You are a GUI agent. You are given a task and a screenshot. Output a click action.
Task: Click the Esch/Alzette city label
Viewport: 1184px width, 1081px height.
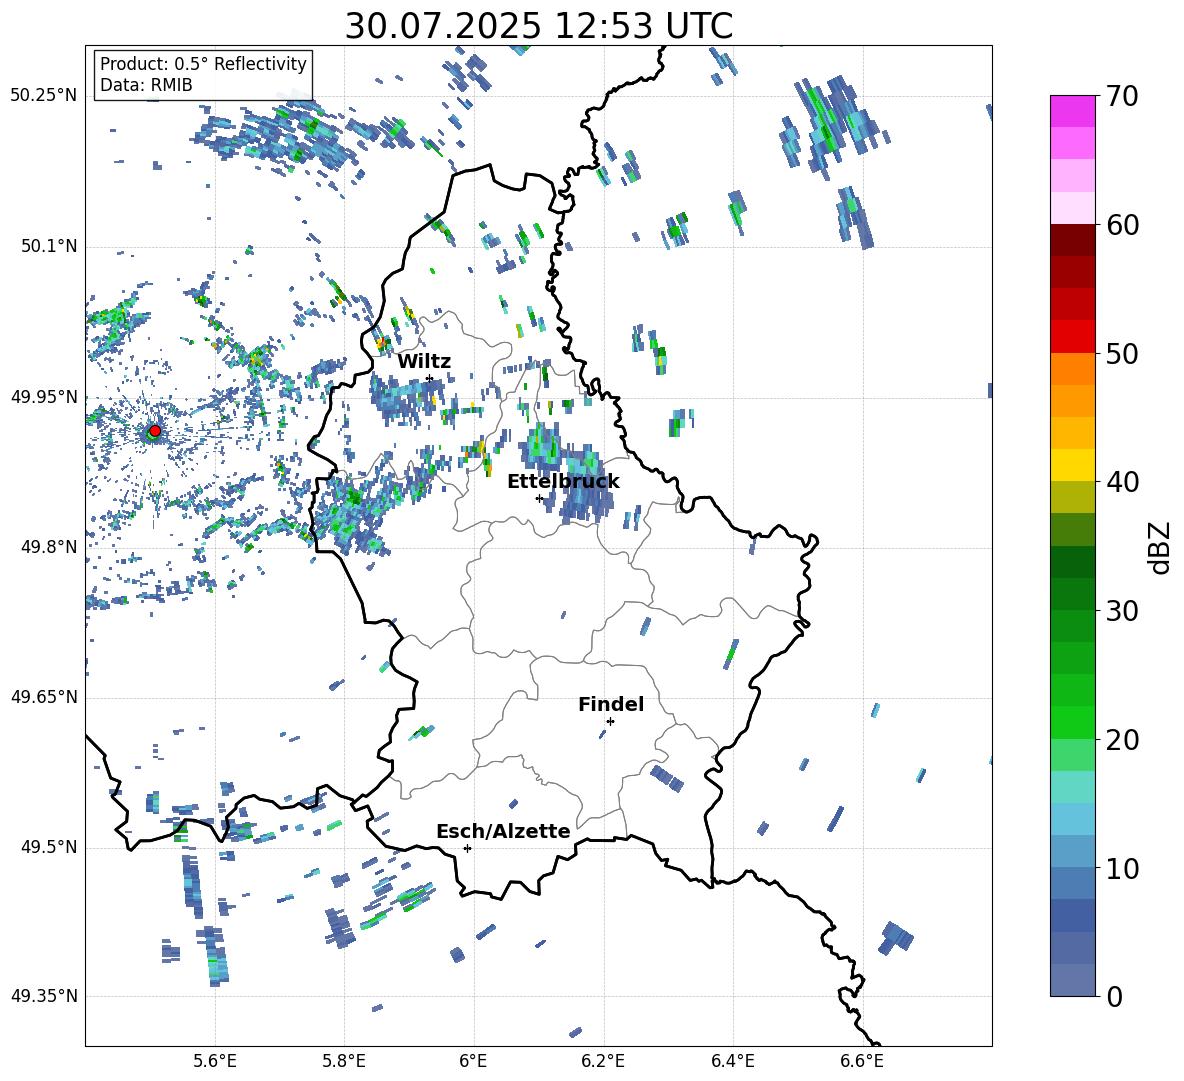coord(503,831)
